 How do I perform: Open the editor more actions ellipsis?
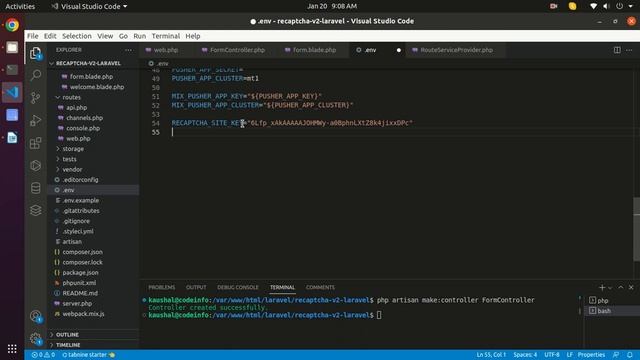point(629,50)
